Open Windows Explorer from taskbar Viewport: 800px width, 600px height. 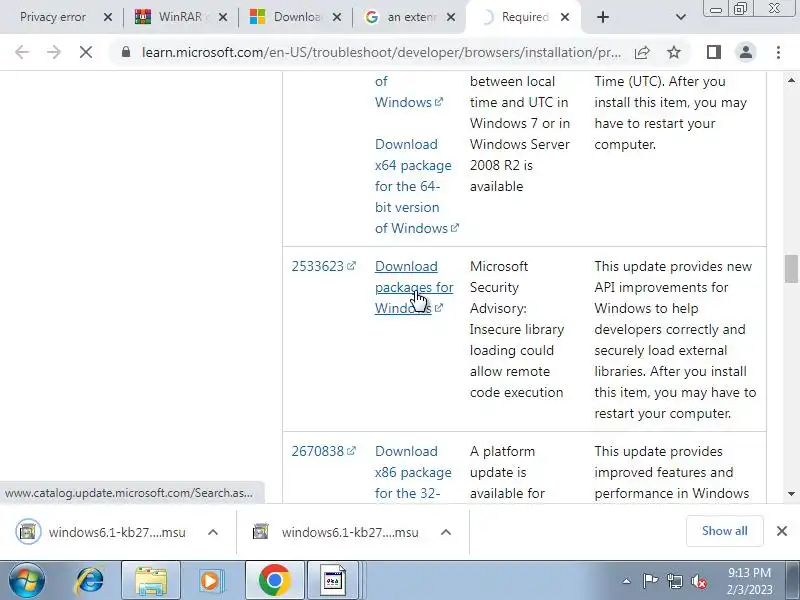coord(151,580)
